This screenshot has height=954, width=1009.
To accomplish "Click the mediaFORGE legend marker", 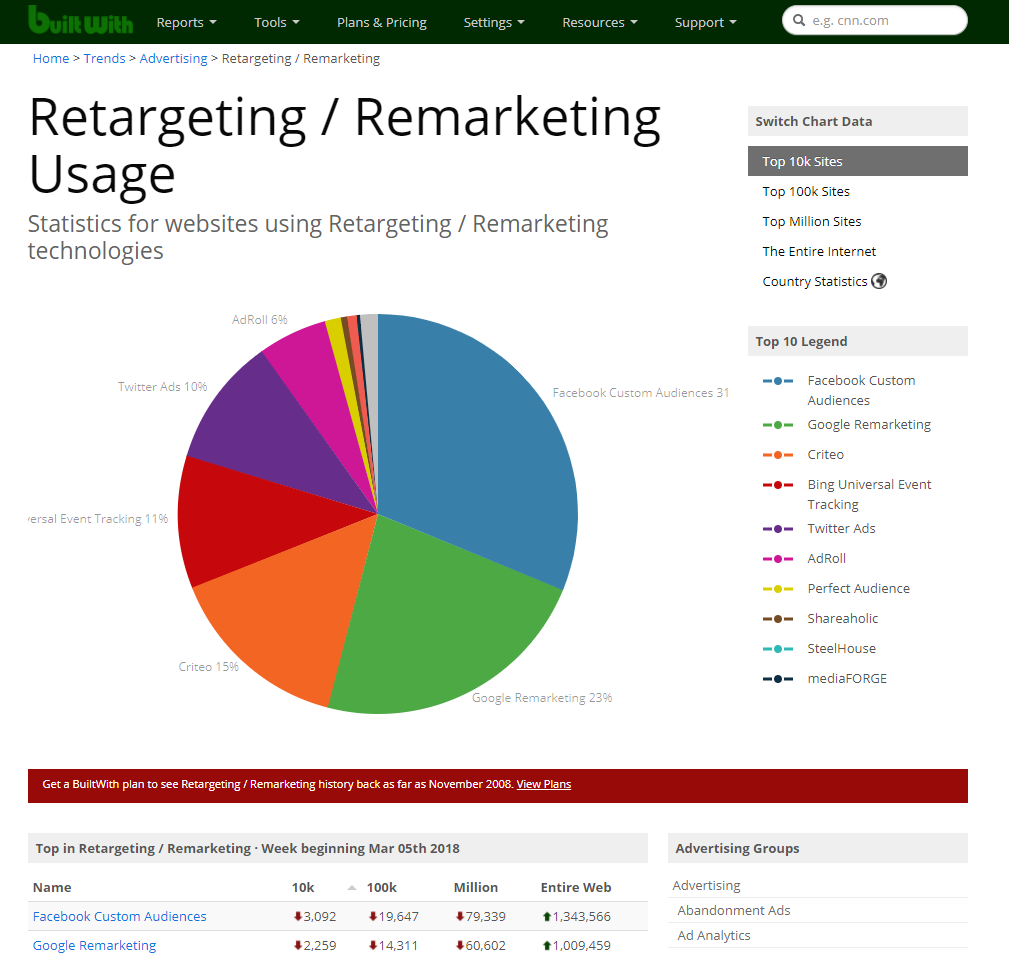I will pyautogui.click(x=777, y=679).
